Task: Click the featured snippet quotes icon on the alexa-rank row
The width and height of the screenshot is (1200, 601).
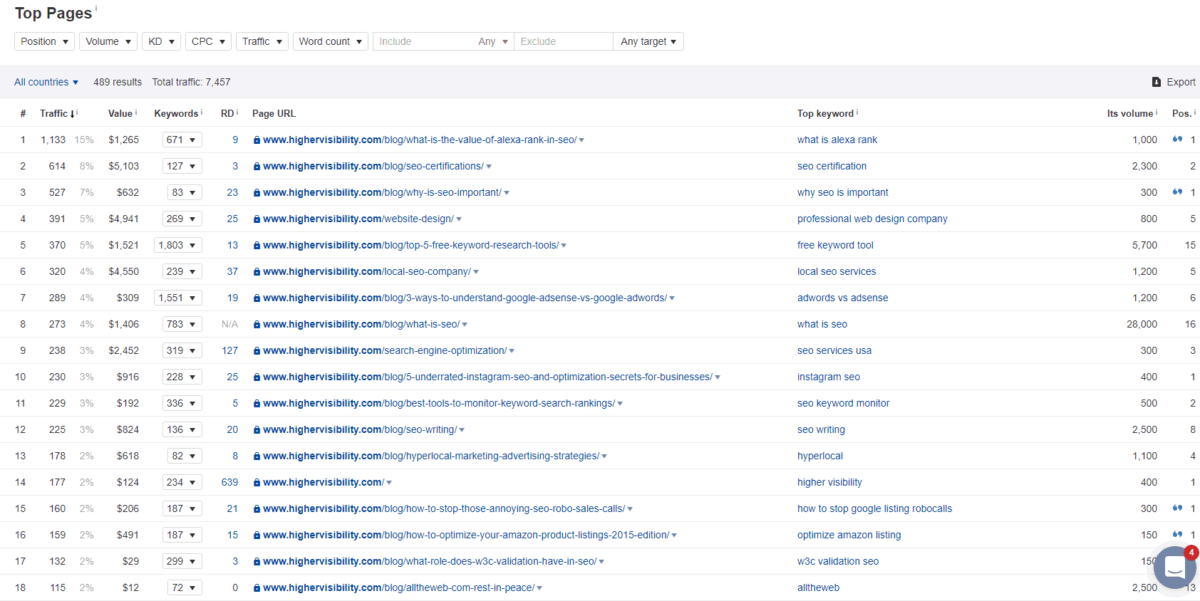Action: coord(1177,139)
